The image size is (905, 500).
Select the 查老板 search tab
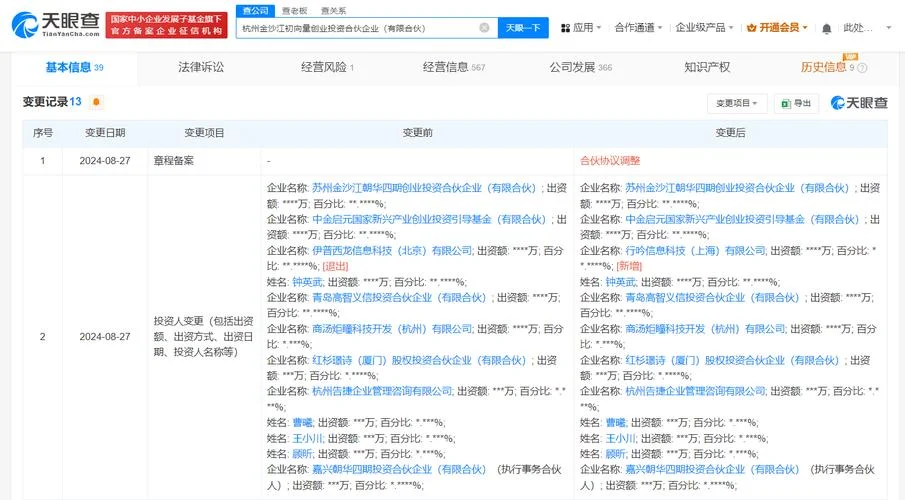pyautogui.click(x=294, y=11)
